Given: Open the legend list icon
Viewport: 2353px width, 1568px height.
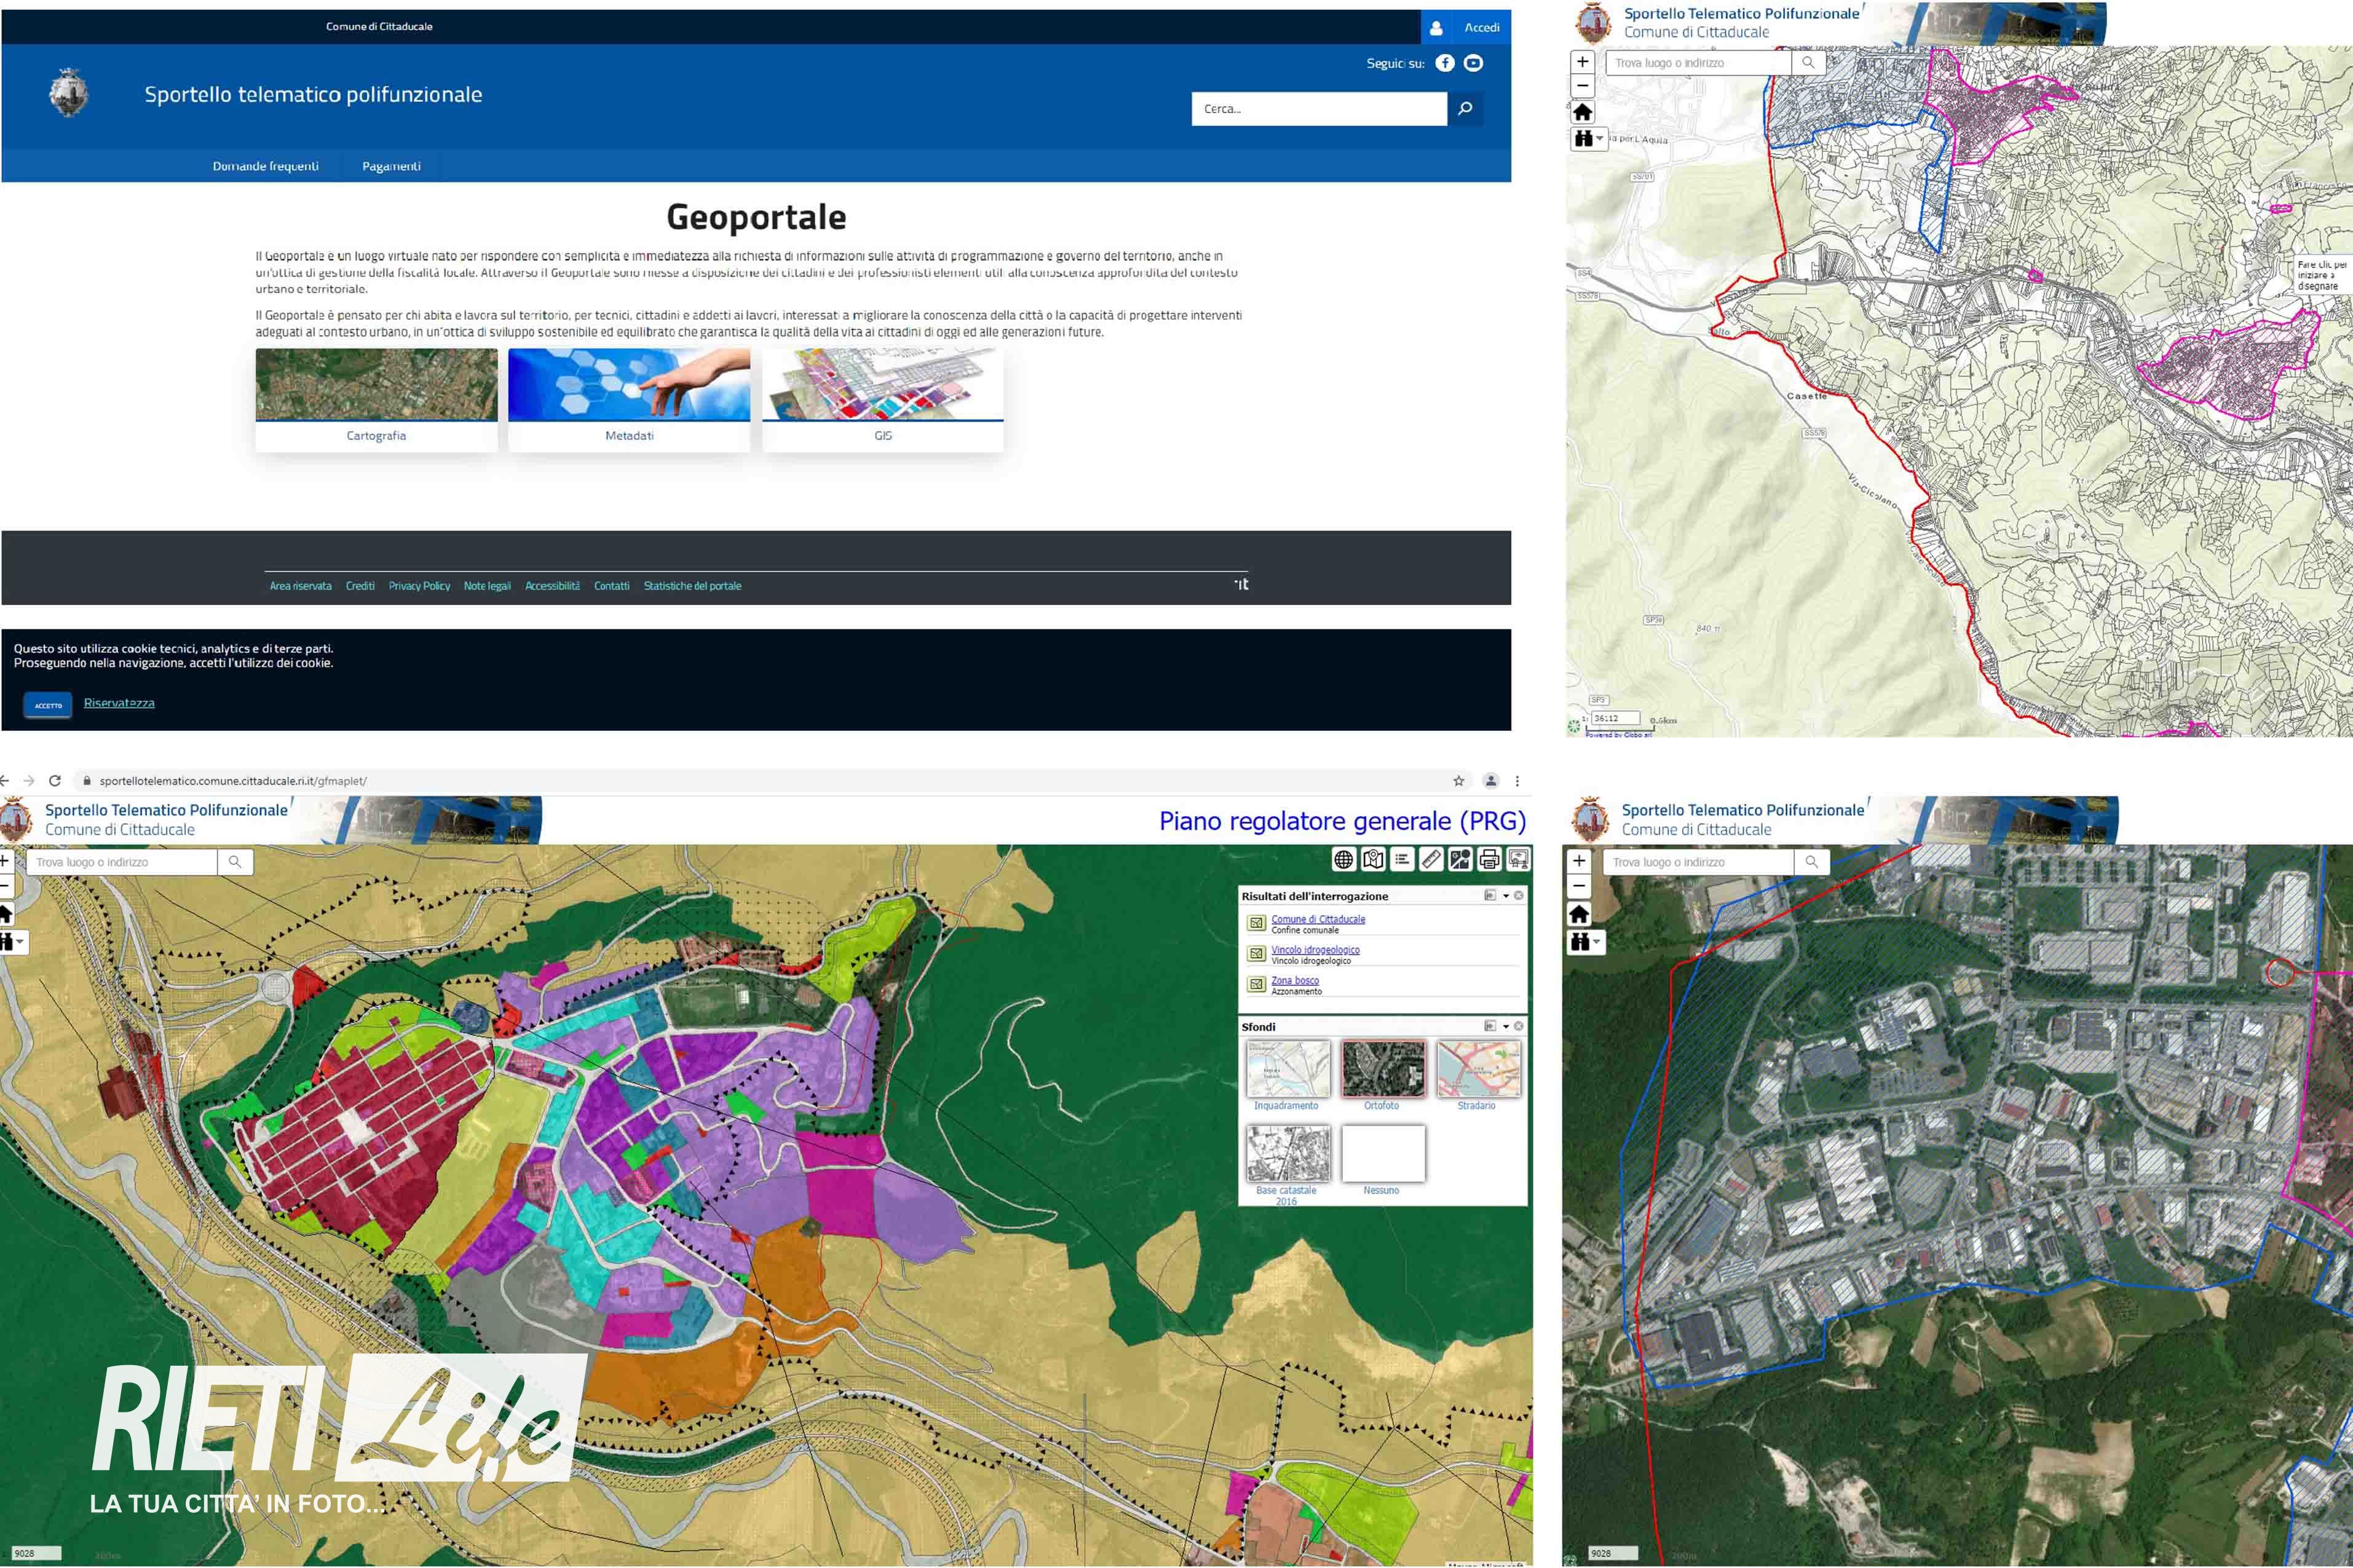Looking at the screenshot, I should [x=1402, y=859].
